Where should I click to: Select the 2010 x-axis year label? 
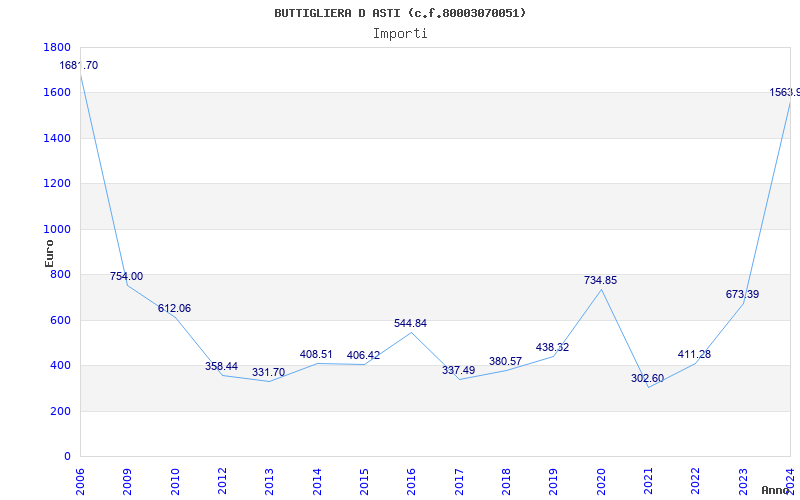point(175,482)
